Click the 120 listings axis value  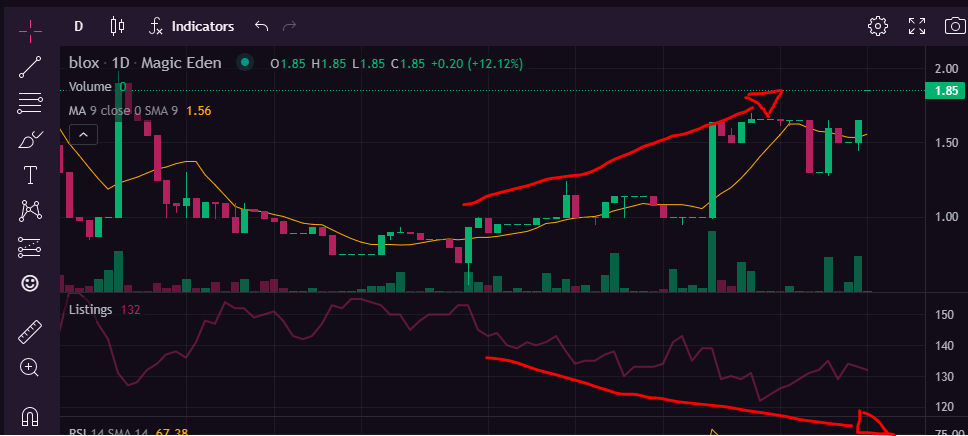pyautogui.click(x=945, y=407)
